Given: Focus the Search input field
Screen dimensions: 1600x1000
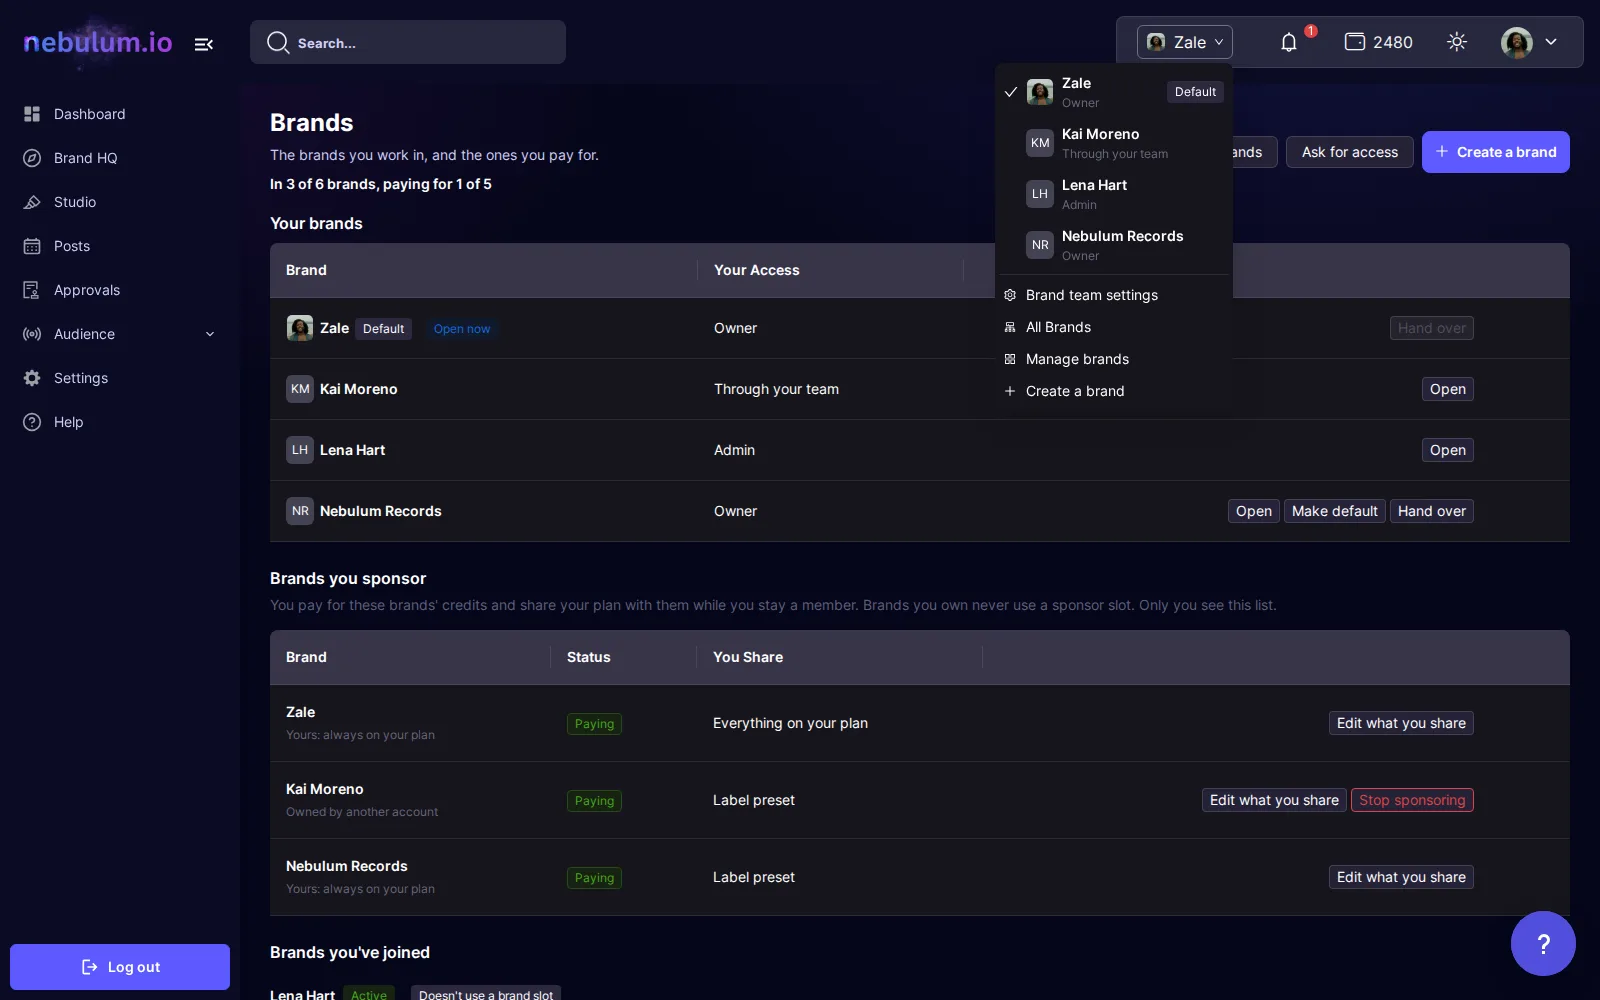Looking at the screenshot, I should pos(408,42).
